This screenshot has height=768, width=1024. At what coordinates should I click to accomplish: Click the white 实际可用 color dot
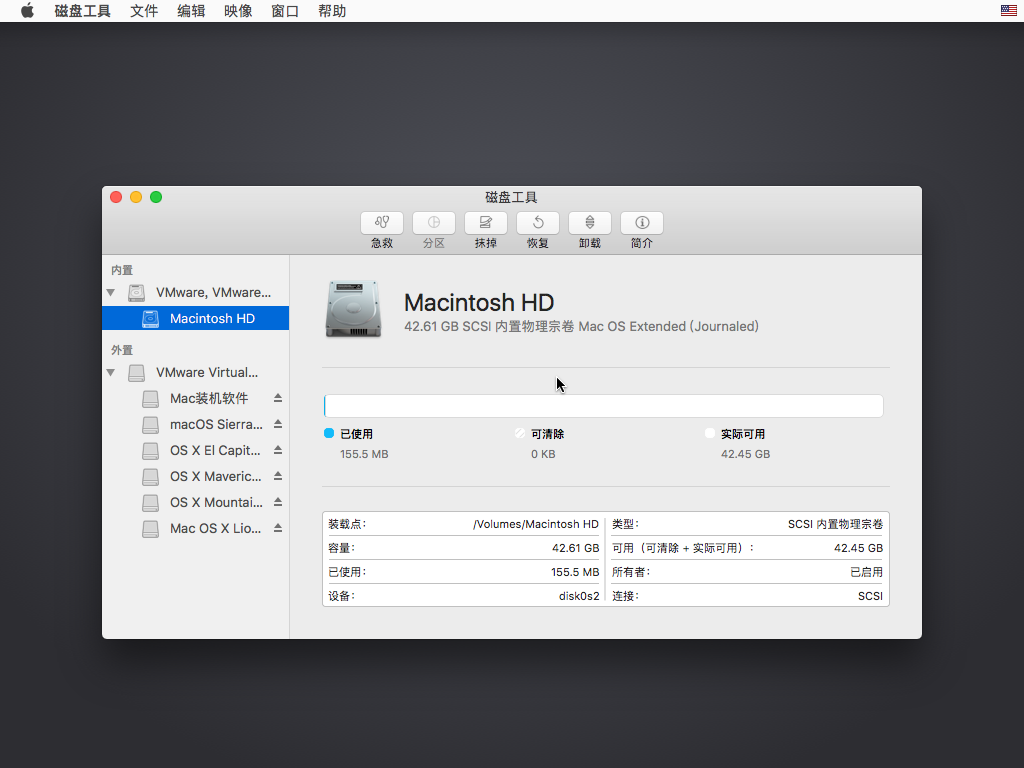point(710,433)
